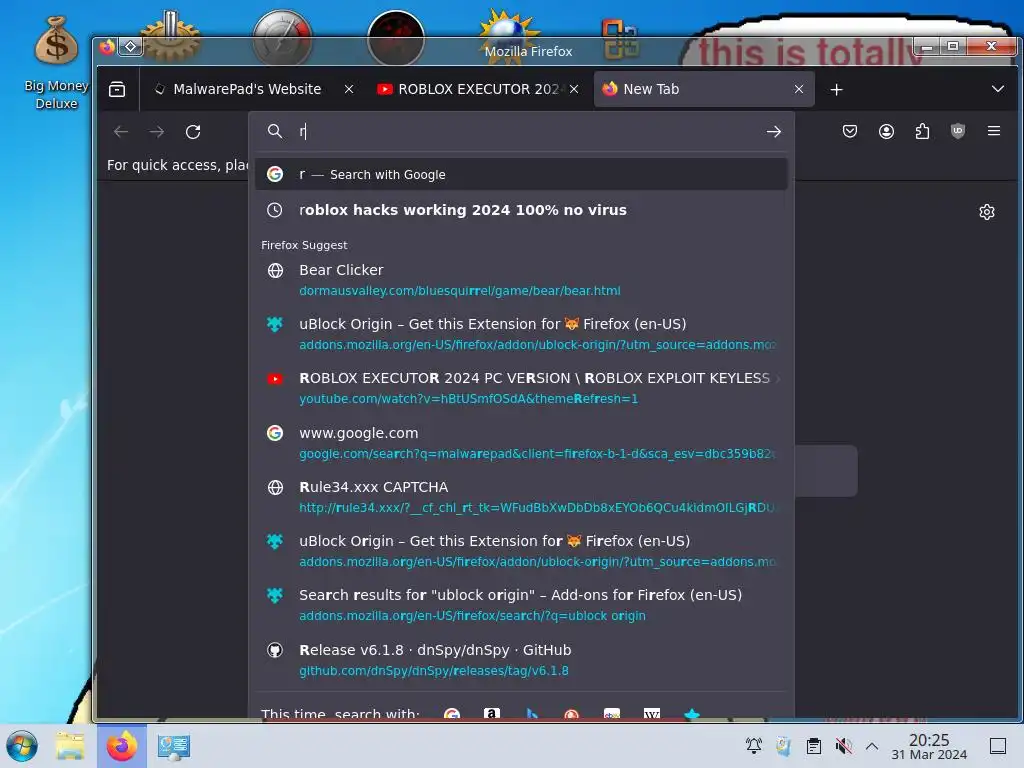
Task: Open the www.google.com malwarepad search suggestion
Action: [x=521, y=443]
